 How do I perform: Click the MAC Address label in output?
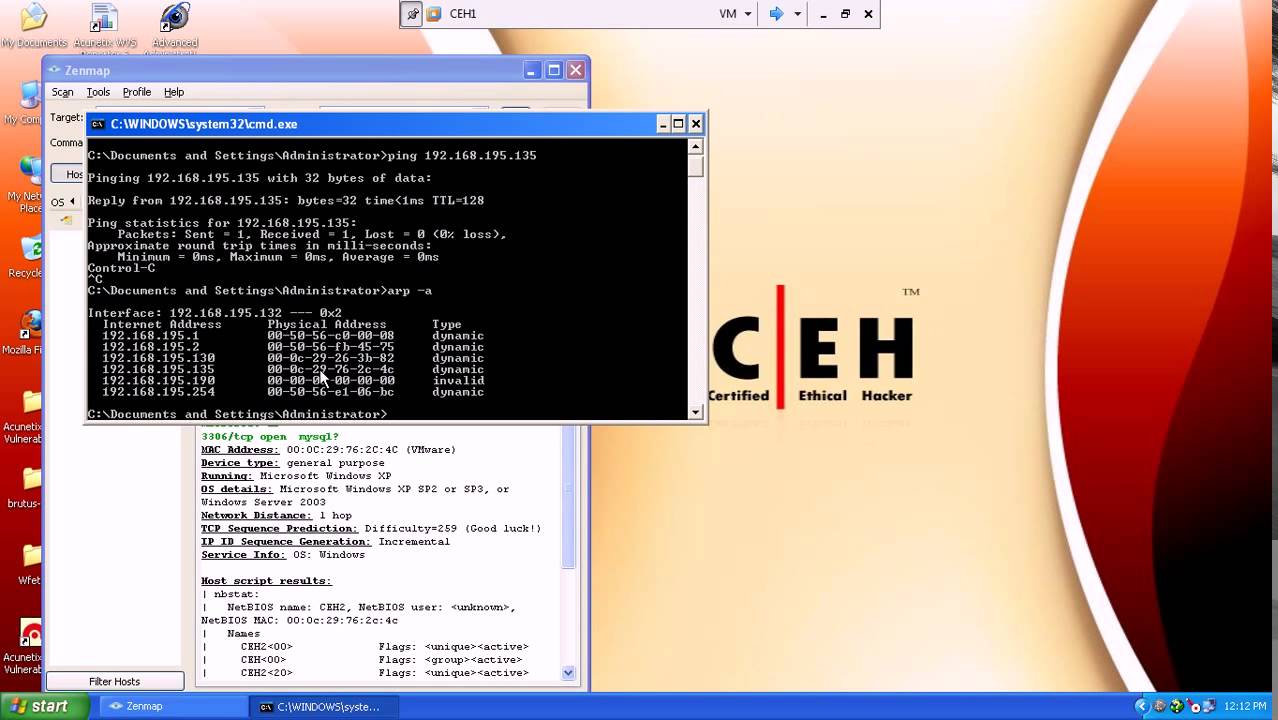point(240,450)
